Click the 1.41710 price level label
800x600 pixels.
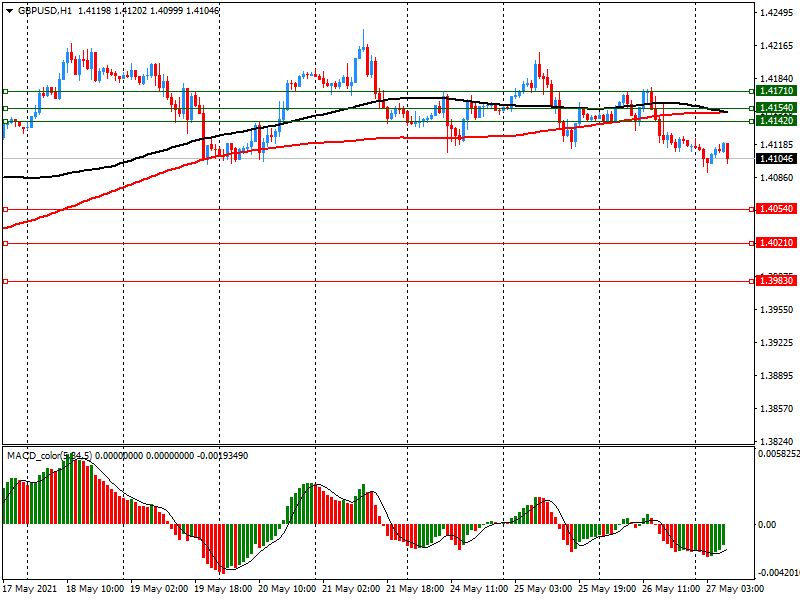775,91
